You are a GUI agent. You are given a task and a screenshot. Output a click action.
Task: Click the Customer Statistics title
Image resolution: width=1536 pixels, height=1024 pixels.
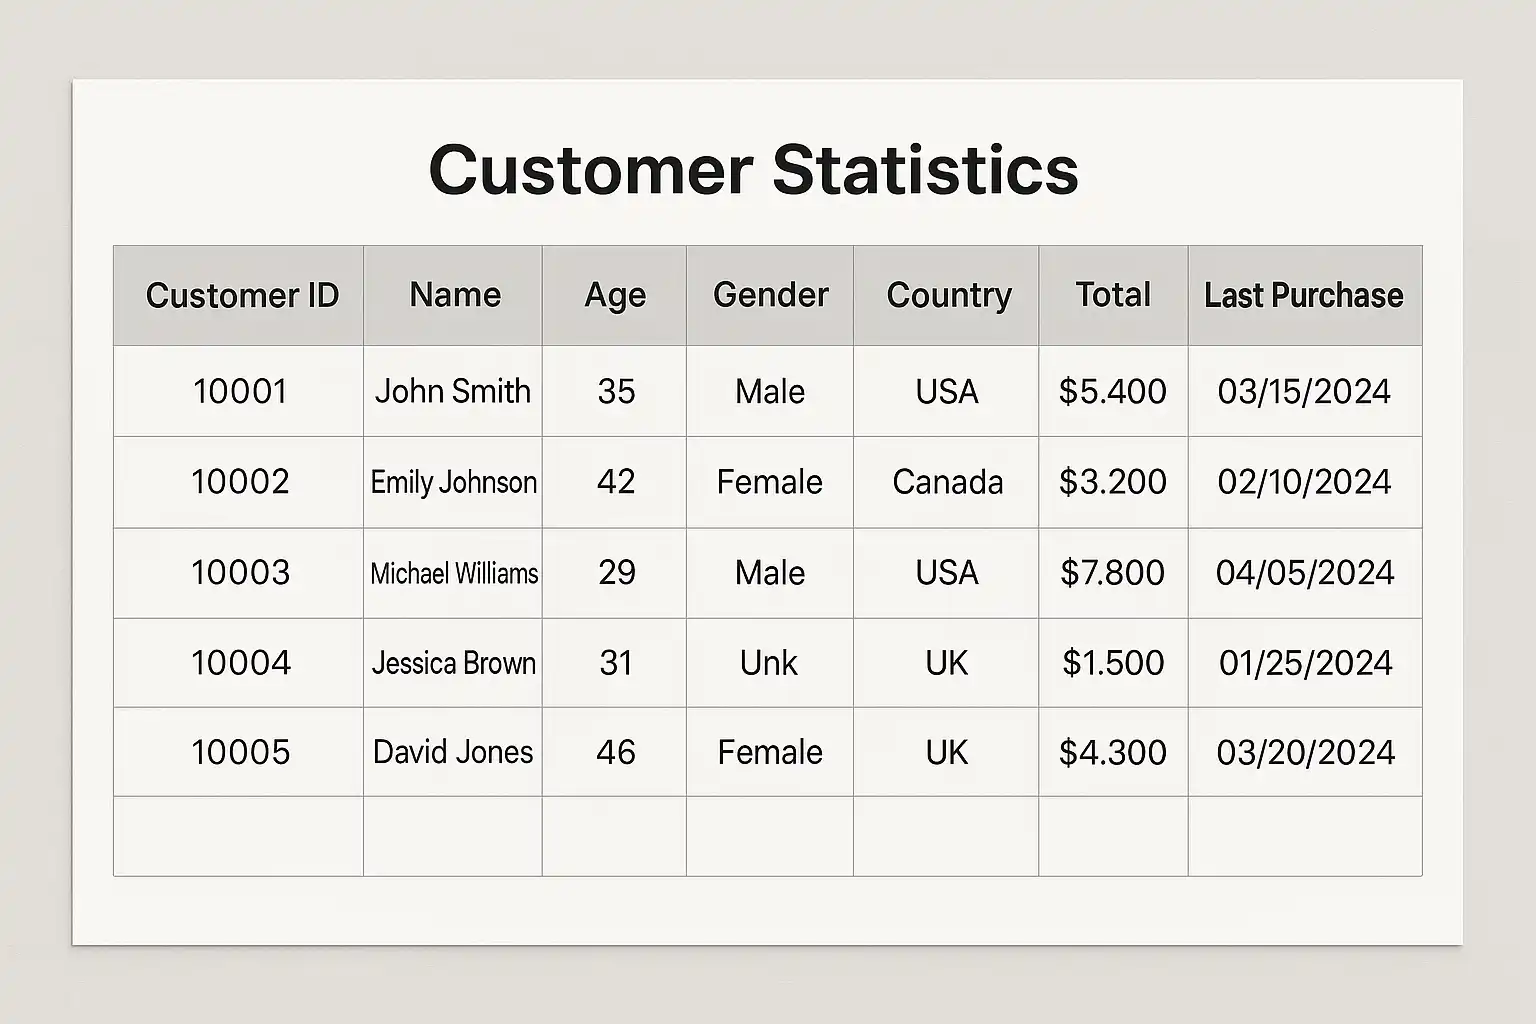[x=753, y=169]
